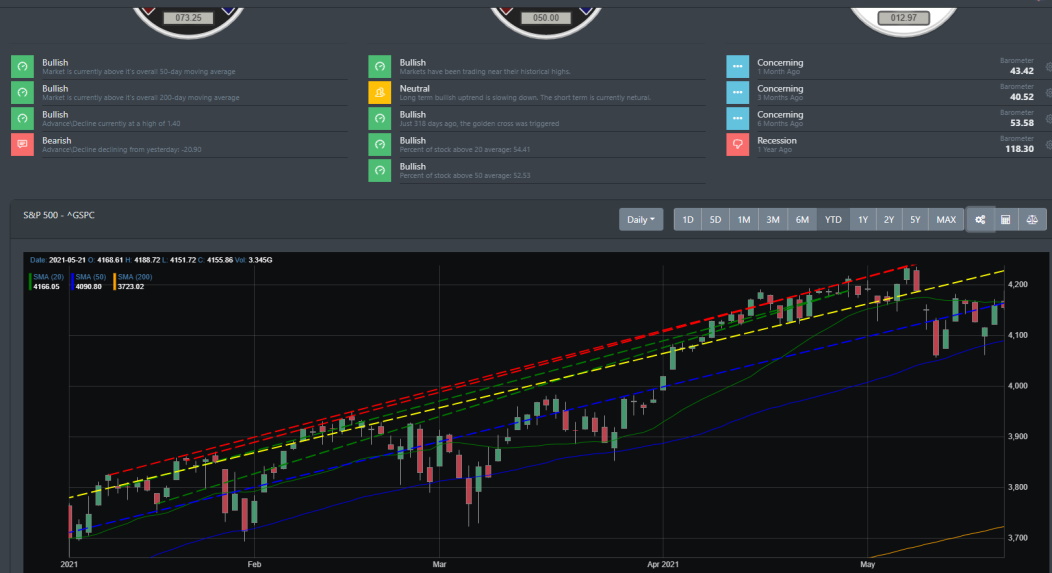Click the gauge icon beside 'trading near their historical highs'
The width and height of the screenshot is (1052, 573).
click(x=380, y=66)
